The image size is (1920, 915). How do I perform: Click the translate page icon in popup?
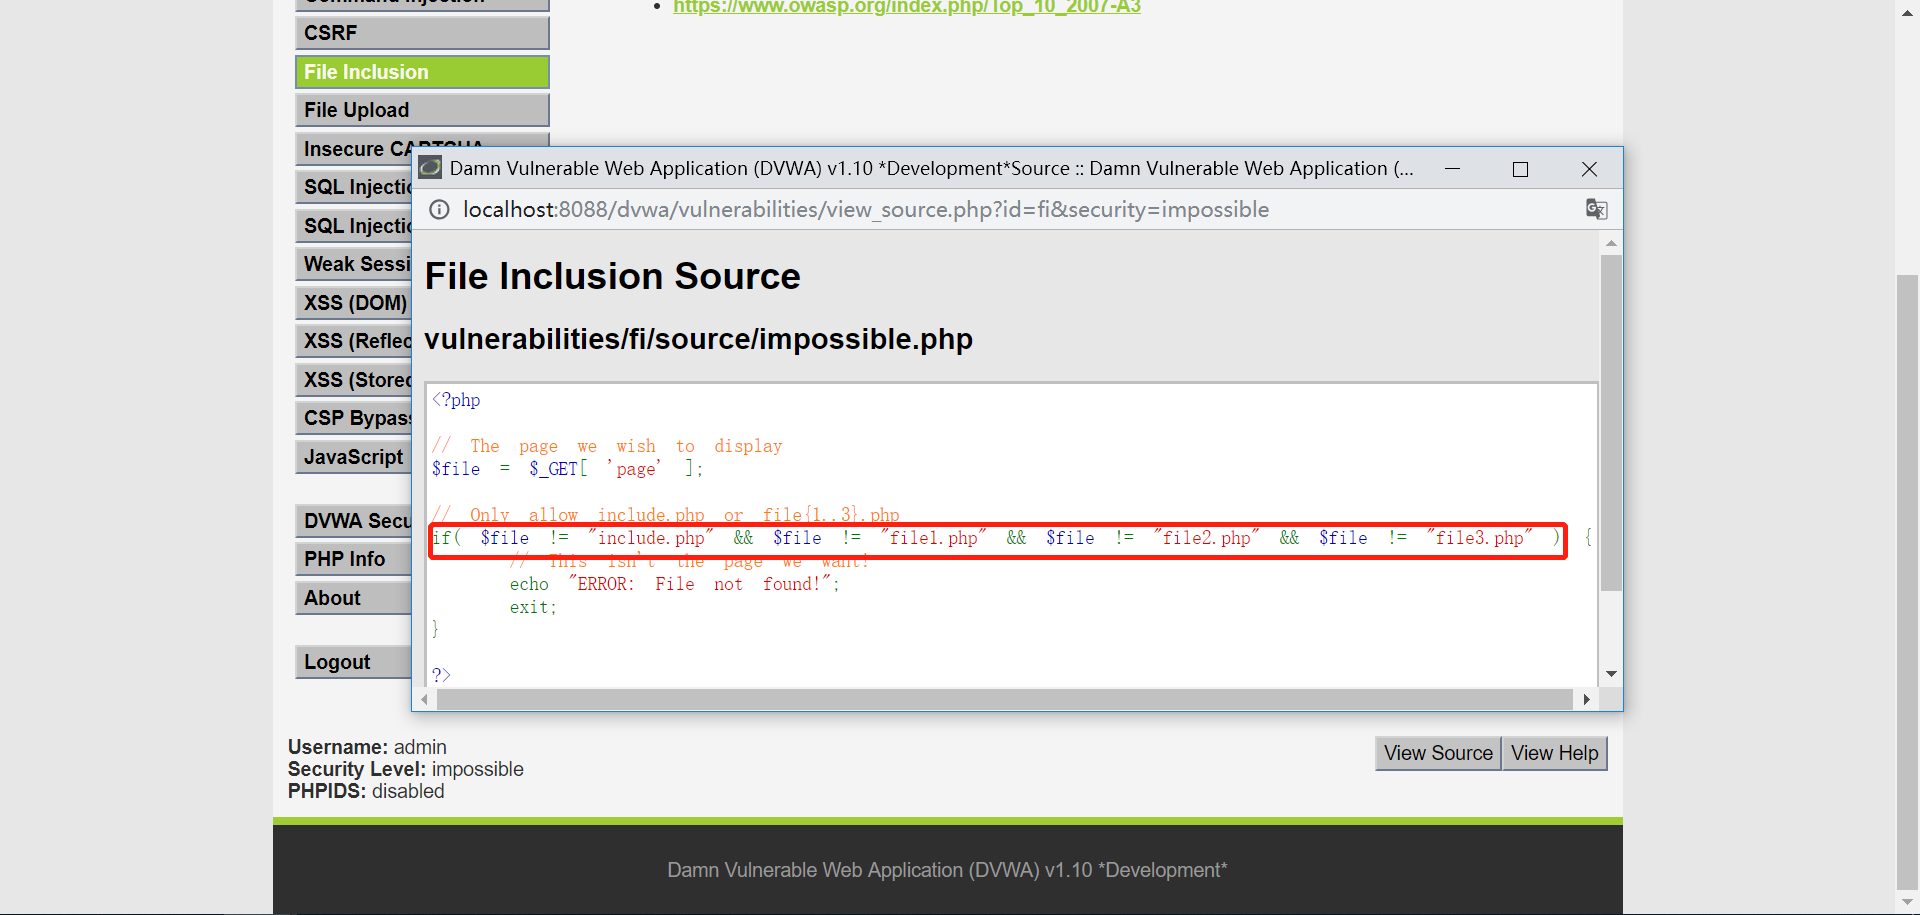pyautogui.click(x=1596, y=209)
